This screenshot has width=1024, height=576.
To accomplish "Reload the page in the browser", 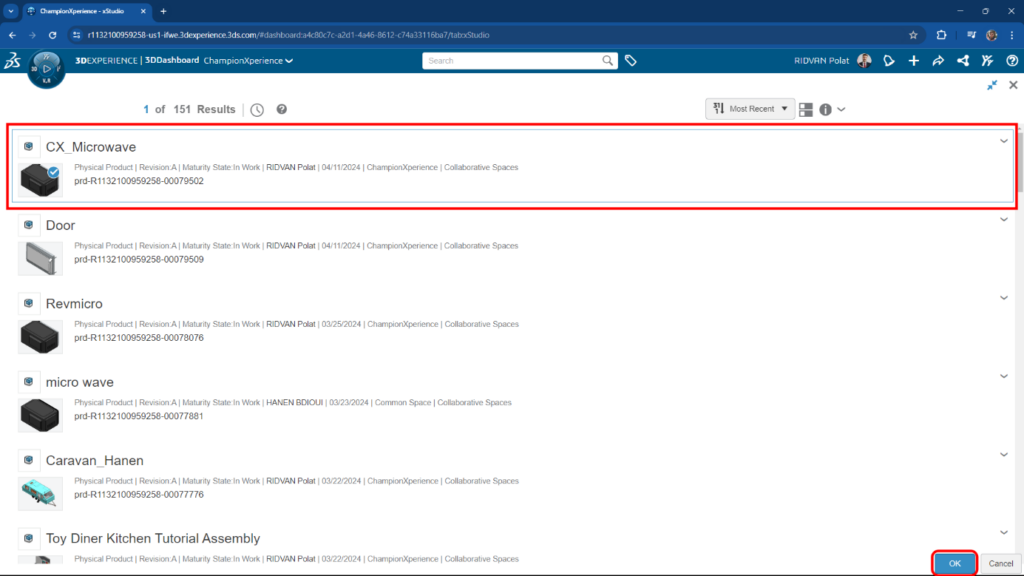I will point(52,35).
